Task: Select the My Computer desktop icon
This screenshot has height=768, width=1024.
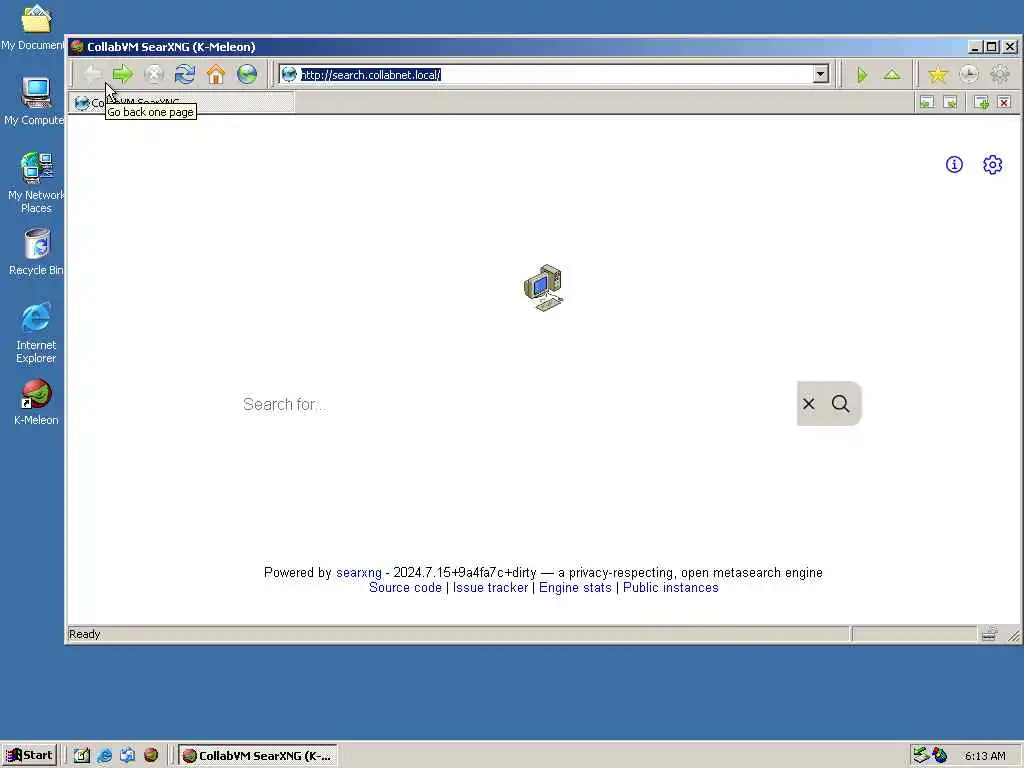Action: tap(35, 101)
